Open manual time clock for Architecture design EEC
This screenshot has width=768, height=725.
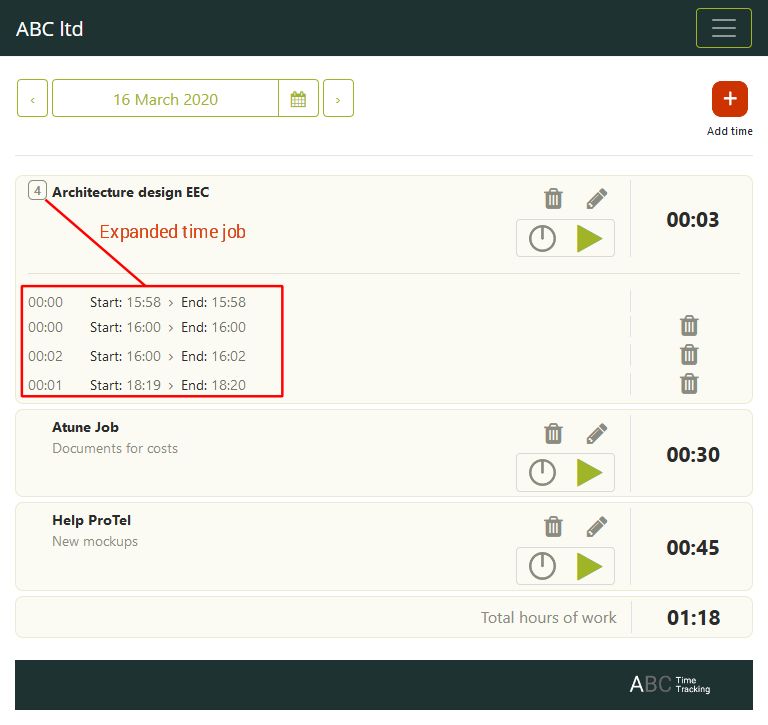pos(542,239)
